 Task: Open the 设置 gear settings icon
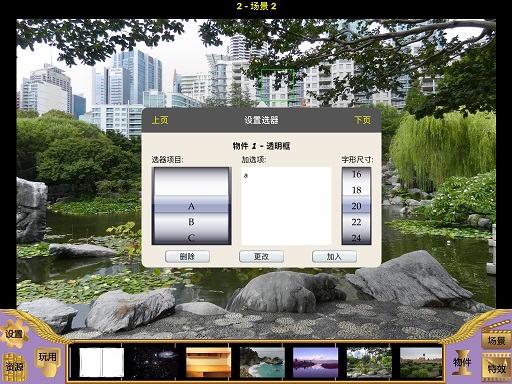click(x=14, y=334)
